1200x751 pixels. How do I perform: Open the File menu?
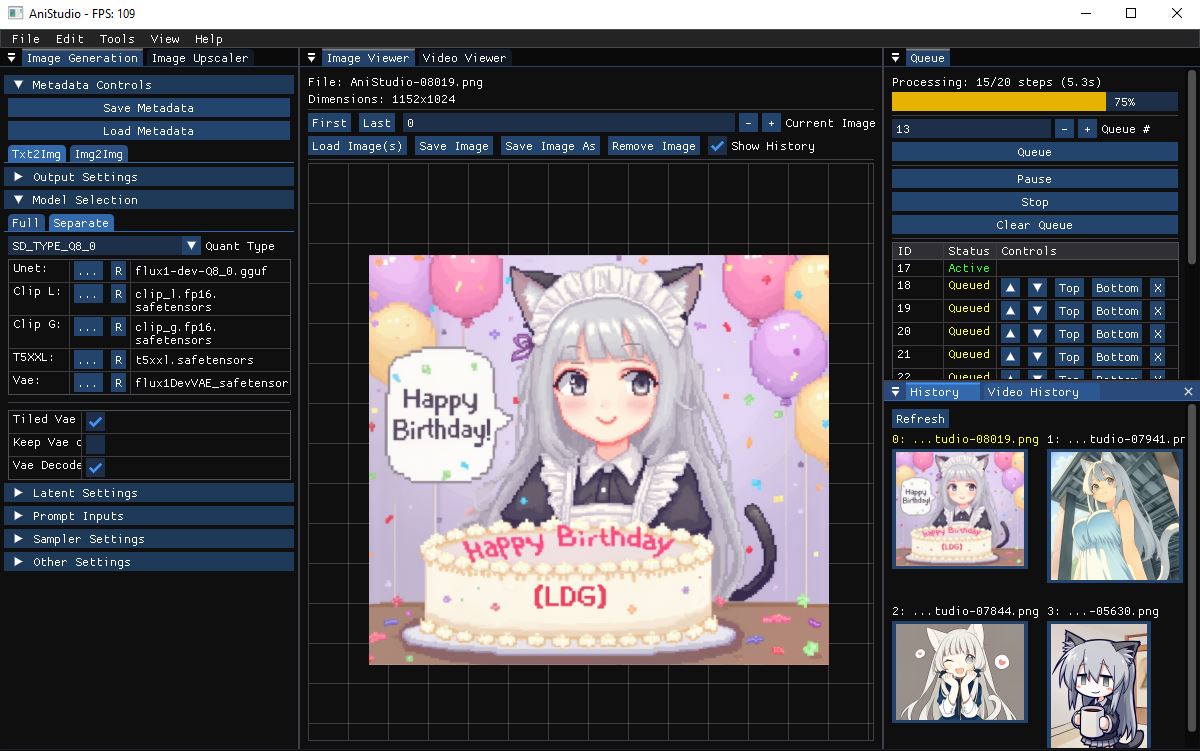26,39
